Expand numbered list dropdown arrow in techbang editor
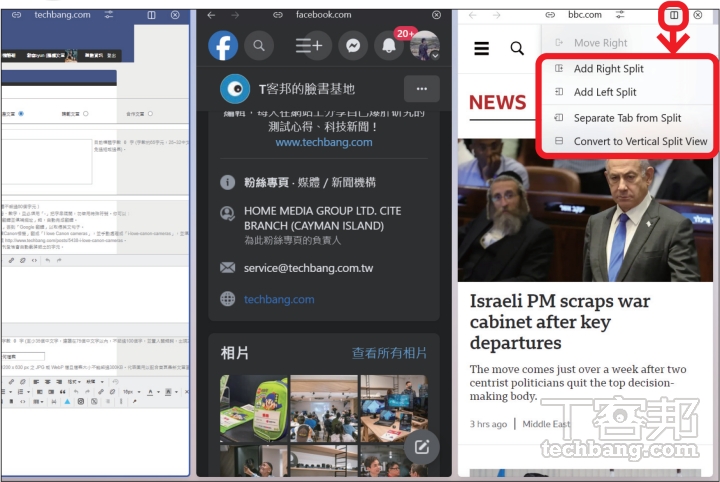The image size is (720, 482). (28, 392)
